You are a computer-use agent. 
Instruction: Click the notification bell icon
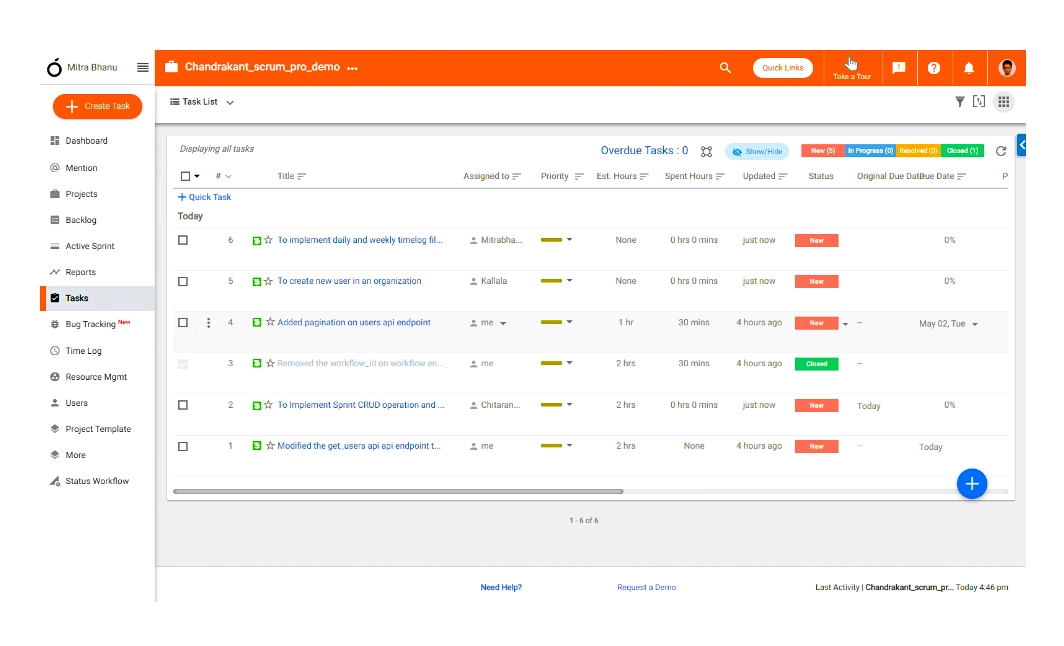coord(968,67)
